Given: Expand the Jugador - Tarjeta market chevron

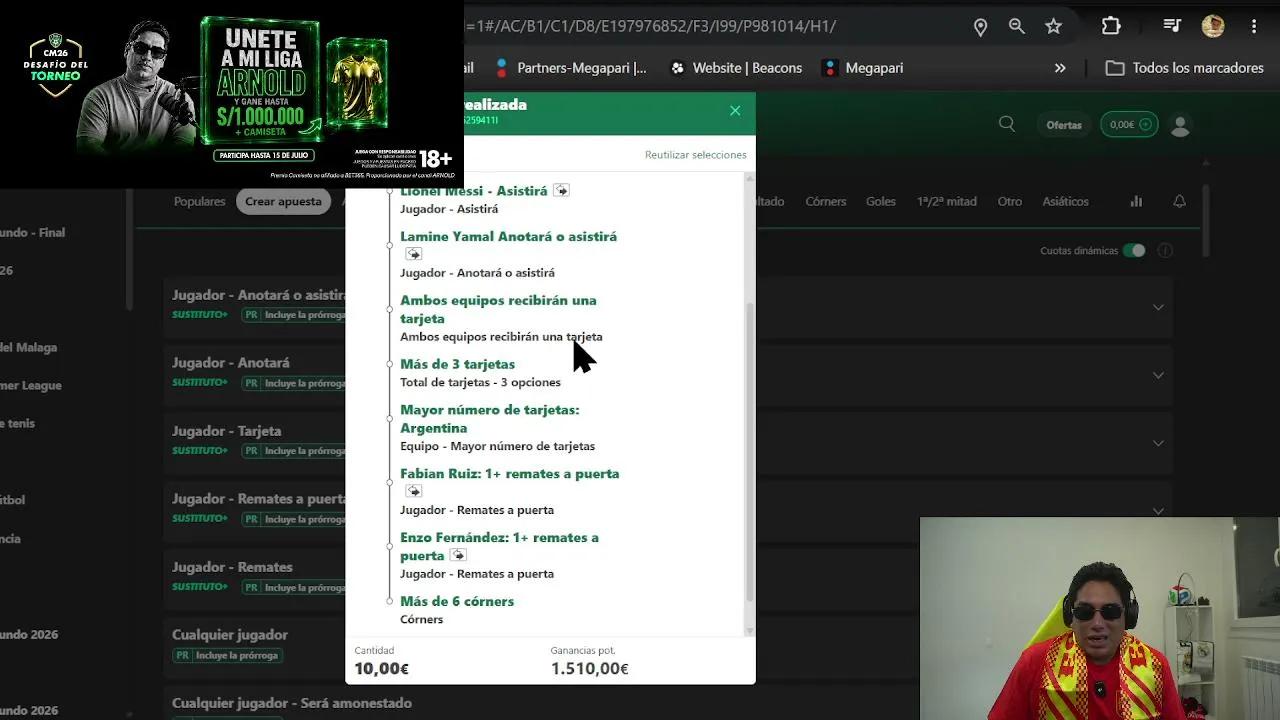Looking at the screenshot, I should 1158,442.
